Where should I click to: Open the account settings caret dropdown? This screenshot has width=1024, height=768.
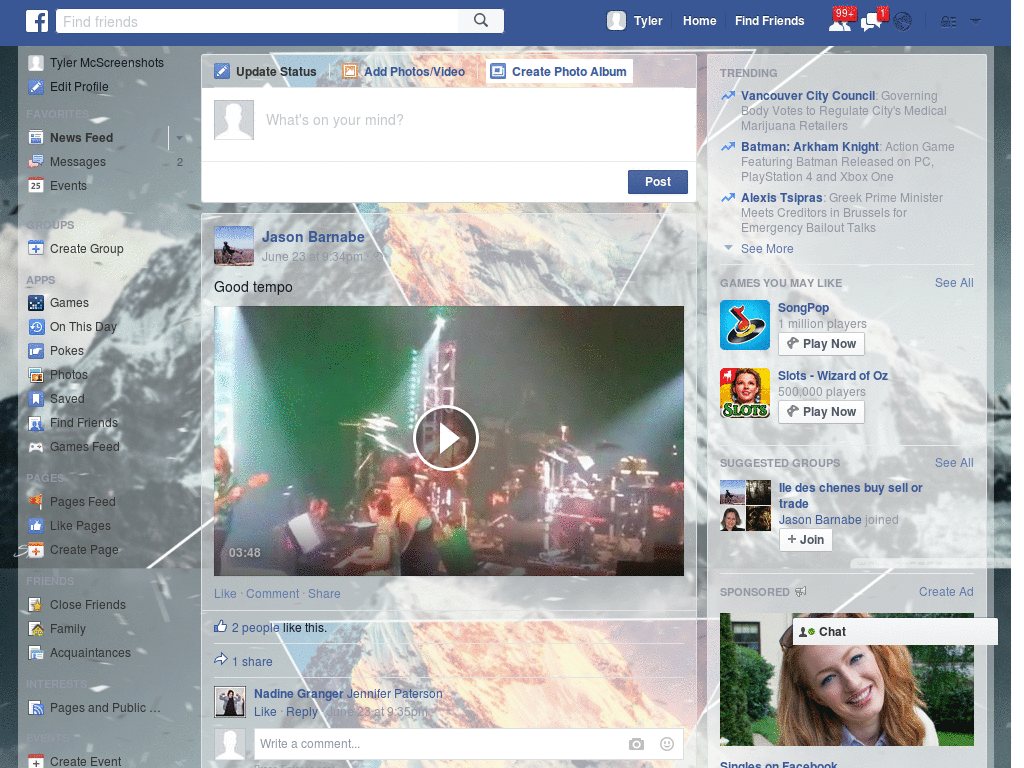pos(975,20)
